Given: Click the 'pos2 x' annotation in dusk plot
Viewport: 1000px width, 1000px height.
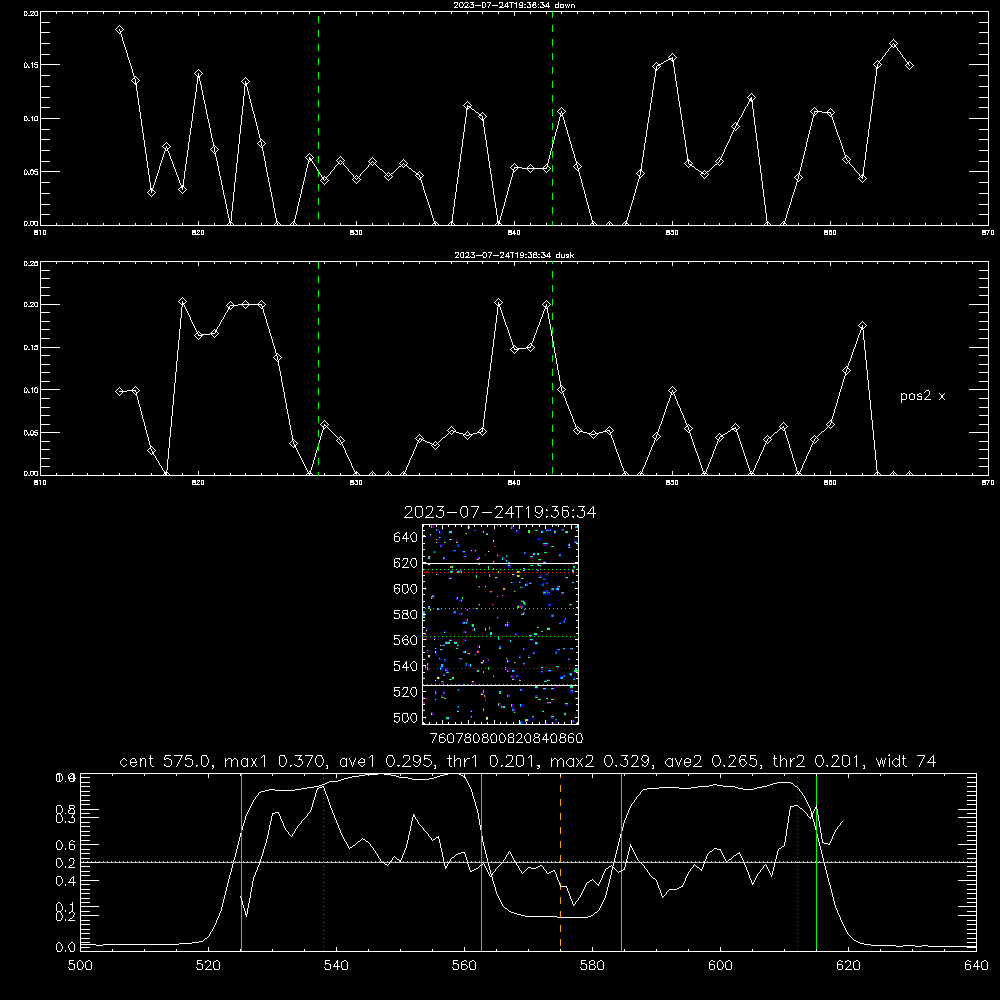Looking at the screenshot, I should click(922, 396).
